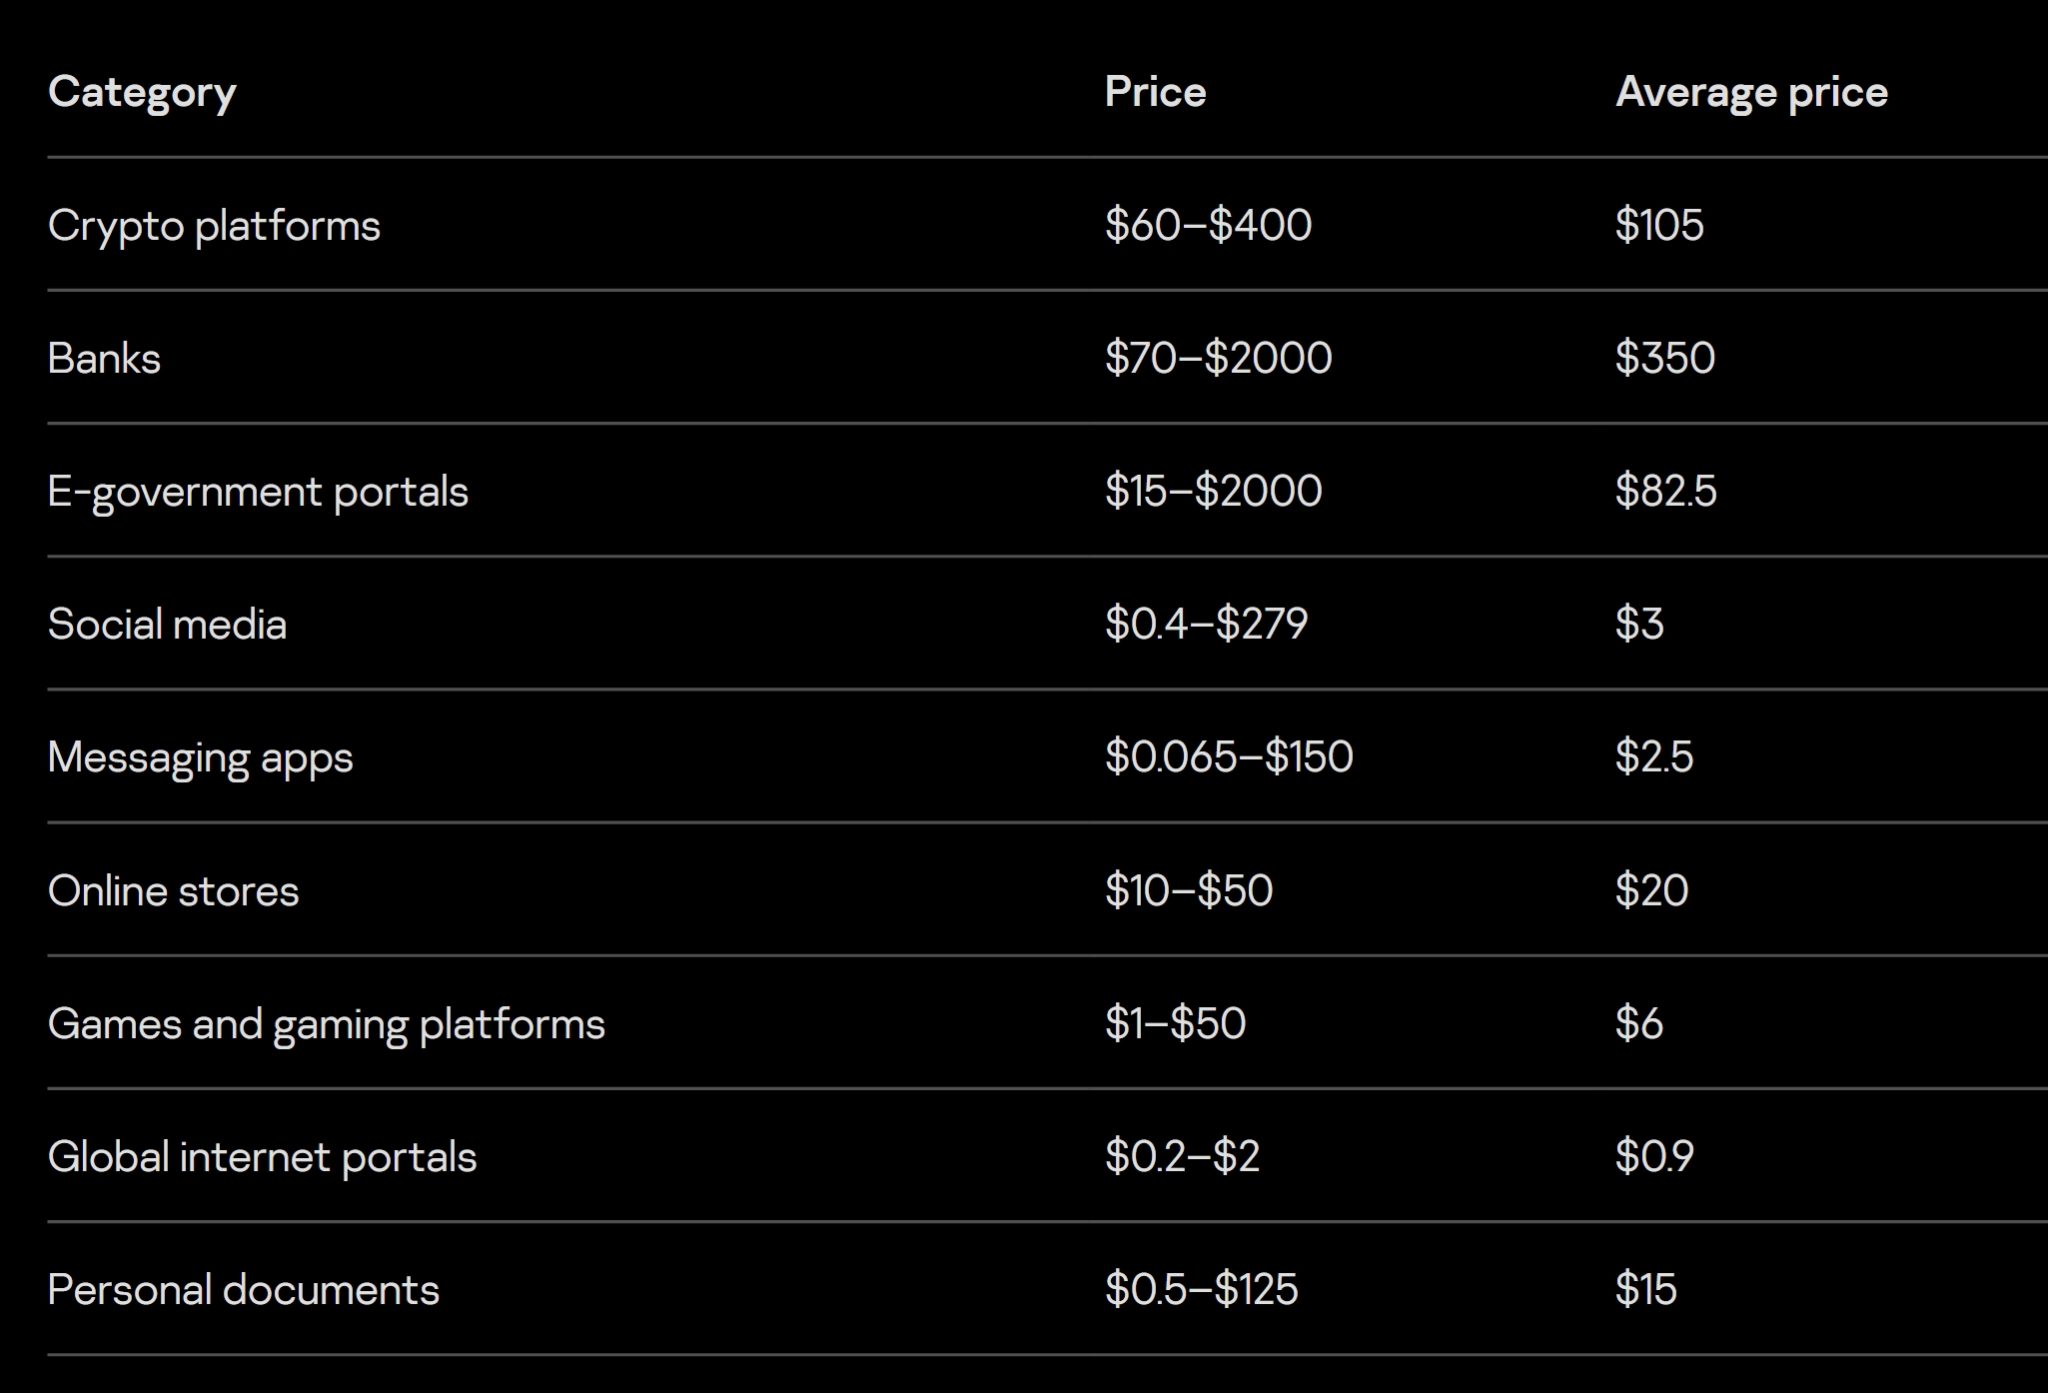
Task: Select the Crypto platforms row label
Action: (x=214, y=226)
